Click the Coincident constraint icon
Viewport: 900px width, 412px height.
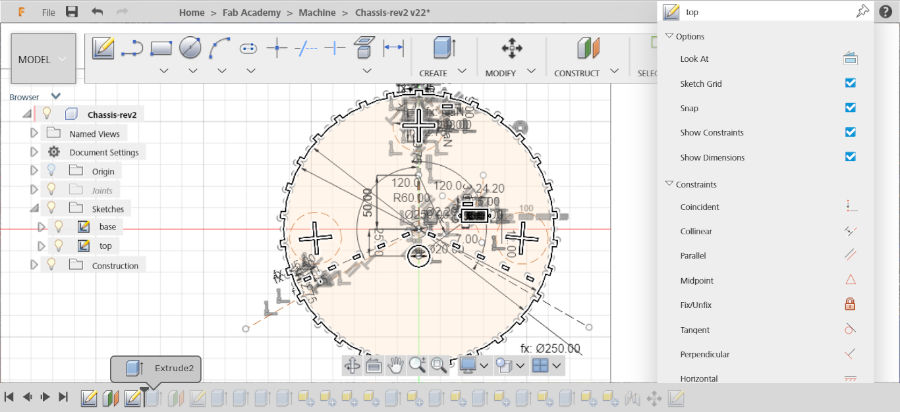[x=850, y=207]
